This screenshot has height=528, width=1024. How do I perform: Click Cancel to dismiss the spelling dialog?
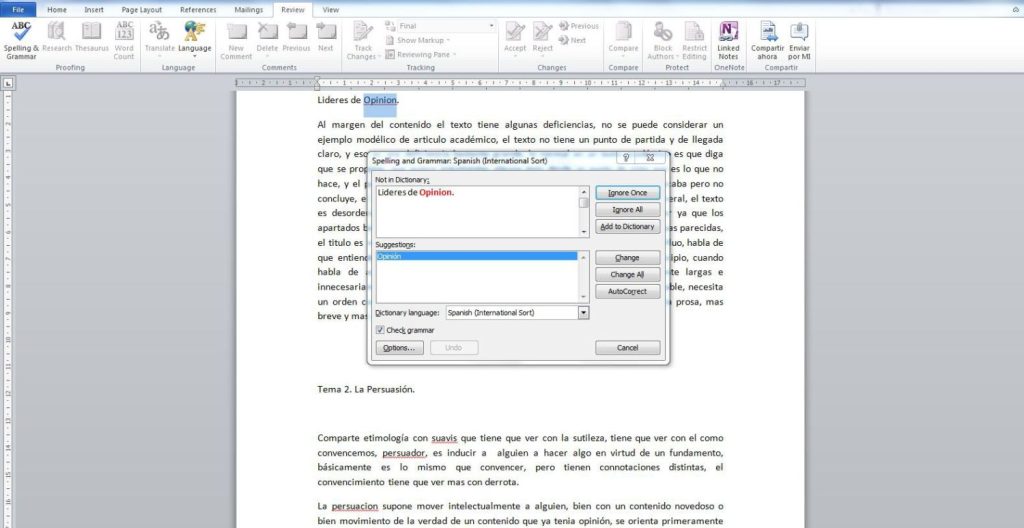627,348
